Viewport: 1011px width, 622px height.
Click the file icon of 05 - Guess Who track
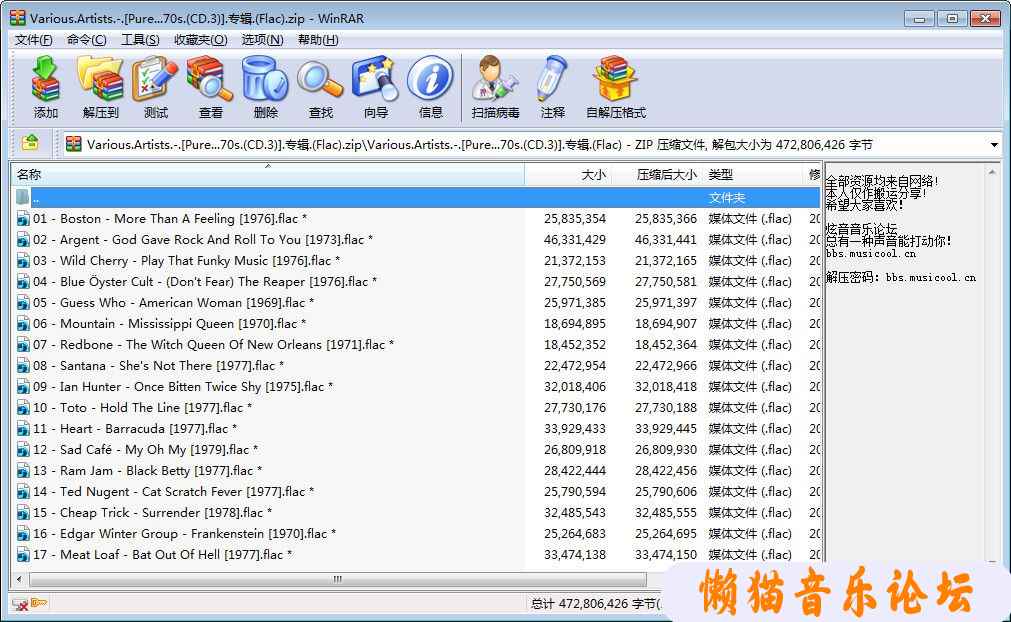(x=23, y=303)
